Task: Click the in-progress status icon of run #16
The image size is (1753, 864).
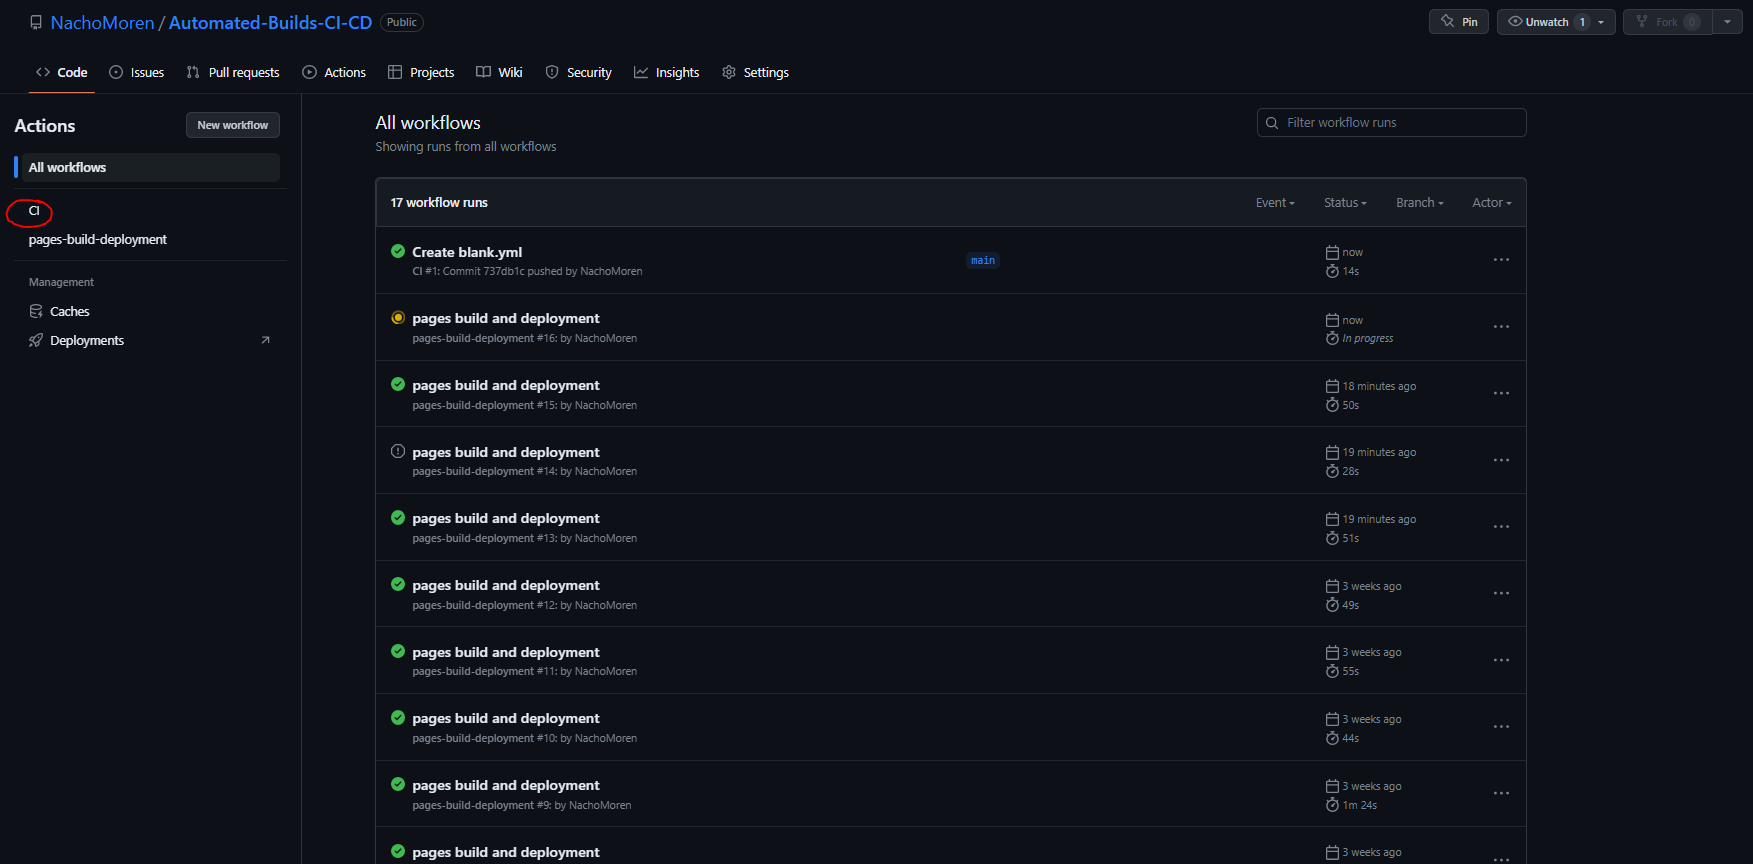Action: tap(398, 317)
